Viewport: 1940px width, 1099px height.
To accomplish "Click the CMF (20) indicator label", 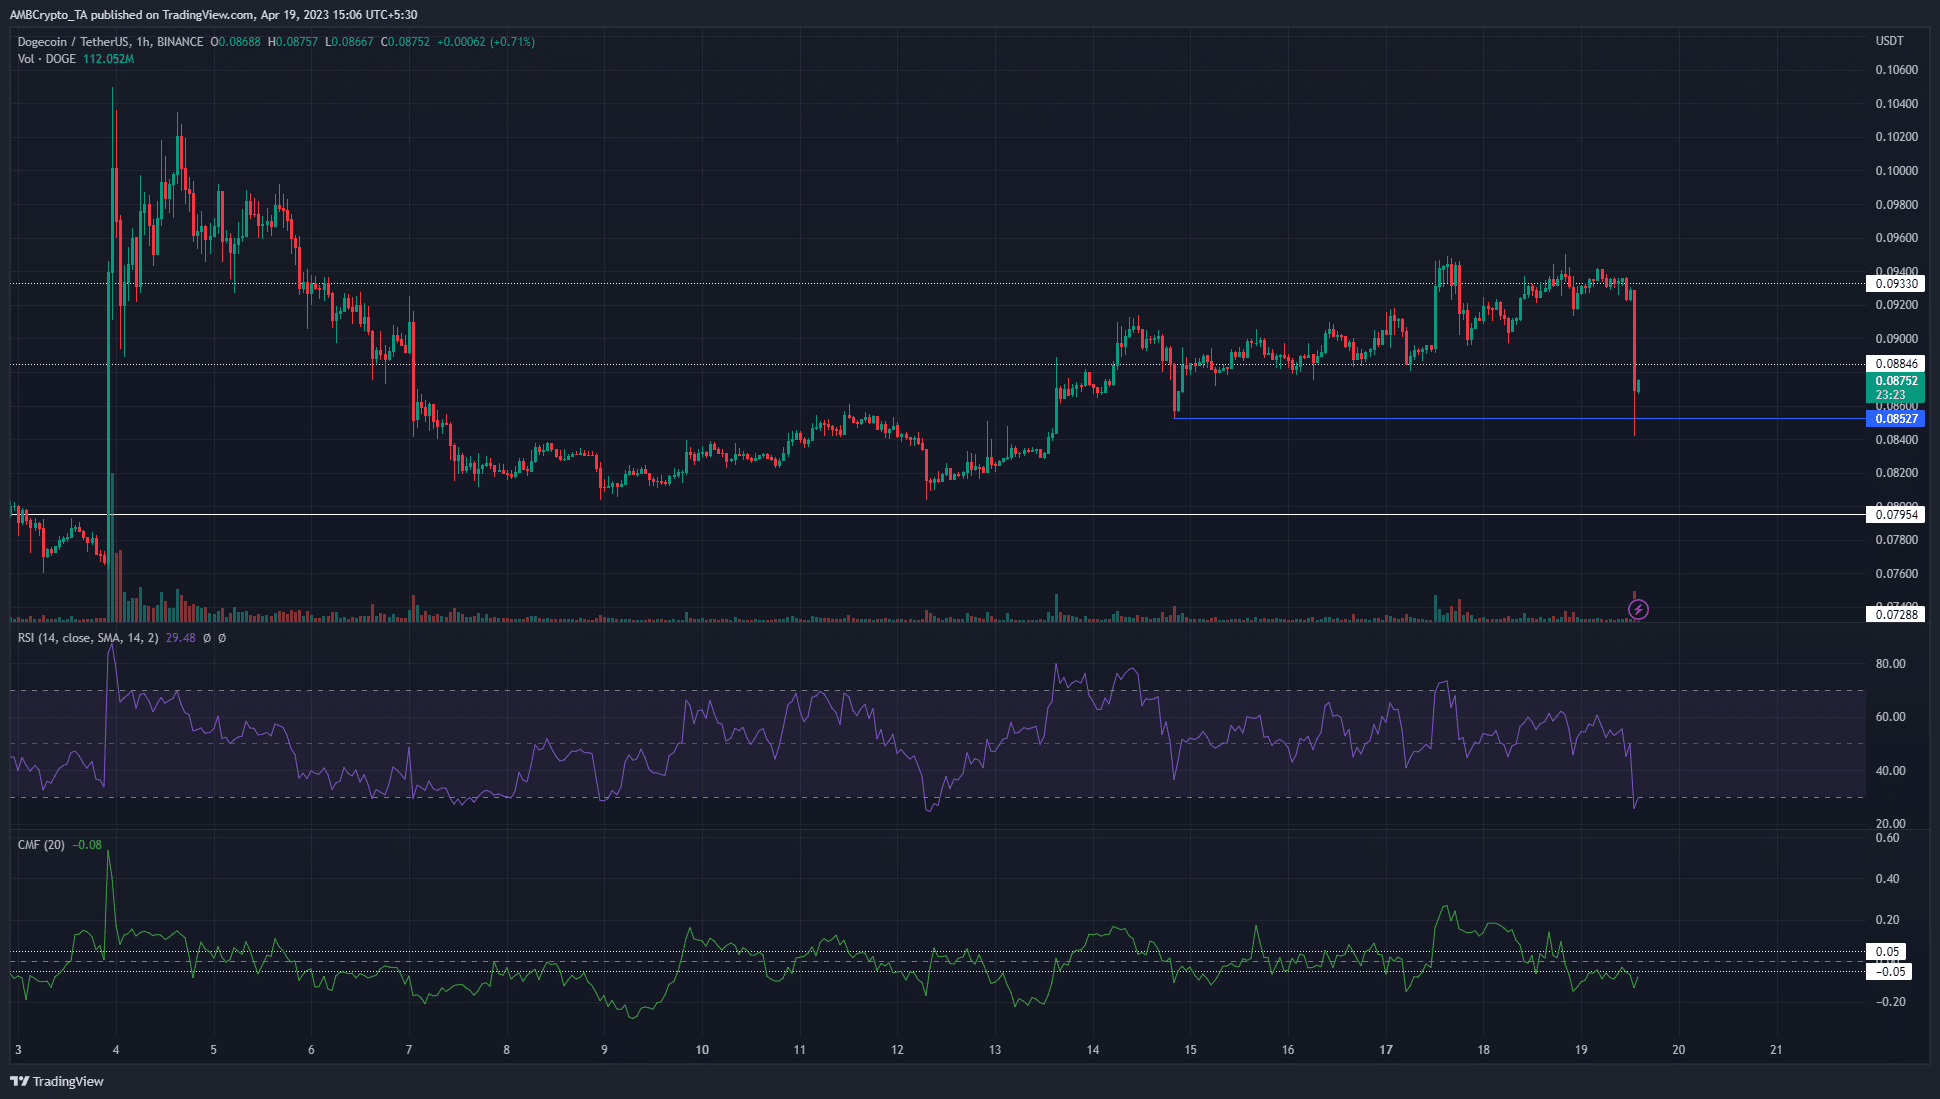I will pyautogui.click(x=41, y=845).
